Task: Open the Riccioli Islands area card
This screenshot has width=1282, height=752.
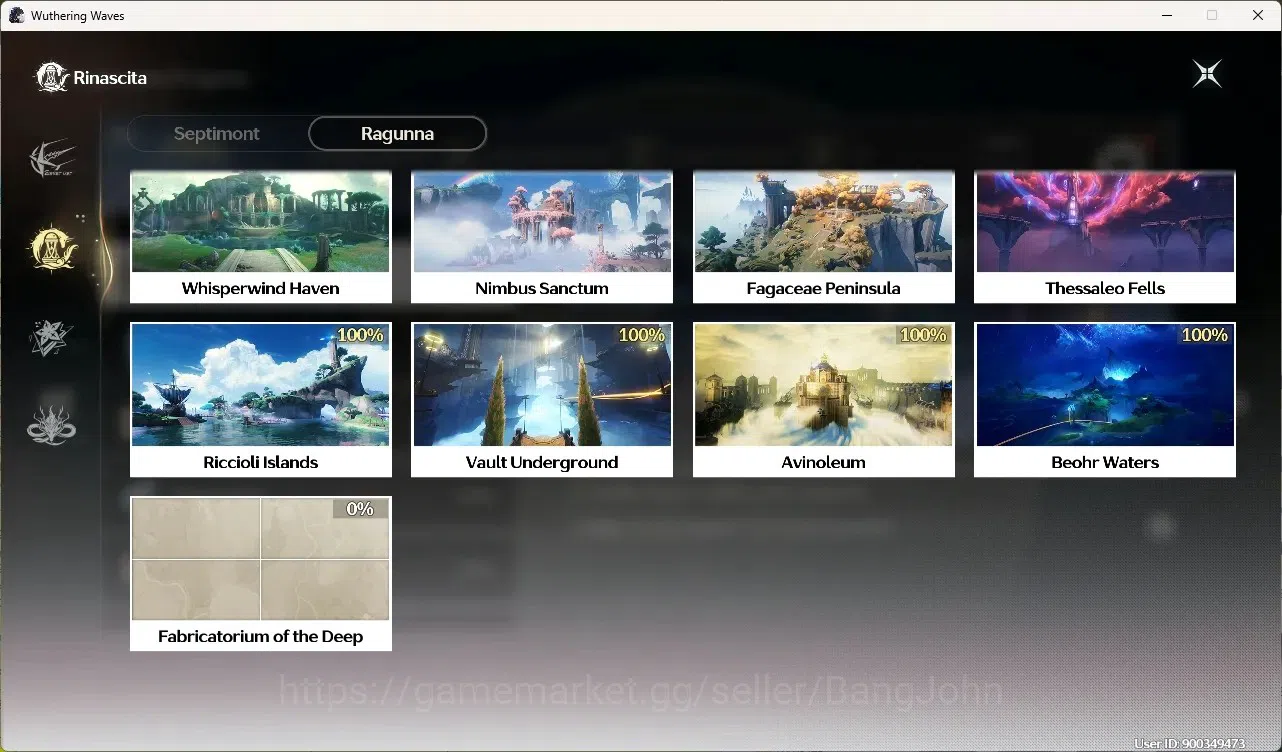Action: coord(261,399)
